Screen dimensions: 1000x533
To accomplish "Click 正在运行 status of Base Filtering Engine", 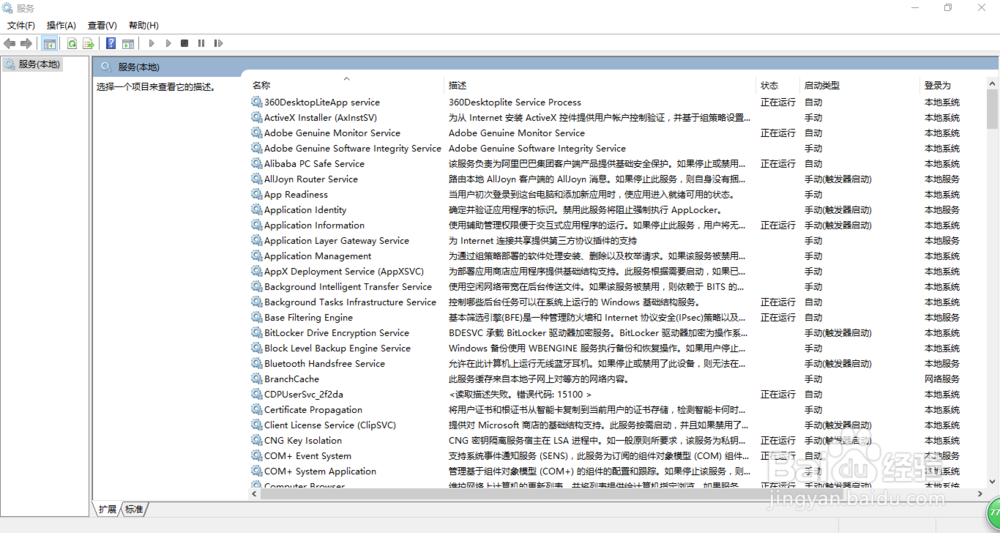I will tap(778, 318).
